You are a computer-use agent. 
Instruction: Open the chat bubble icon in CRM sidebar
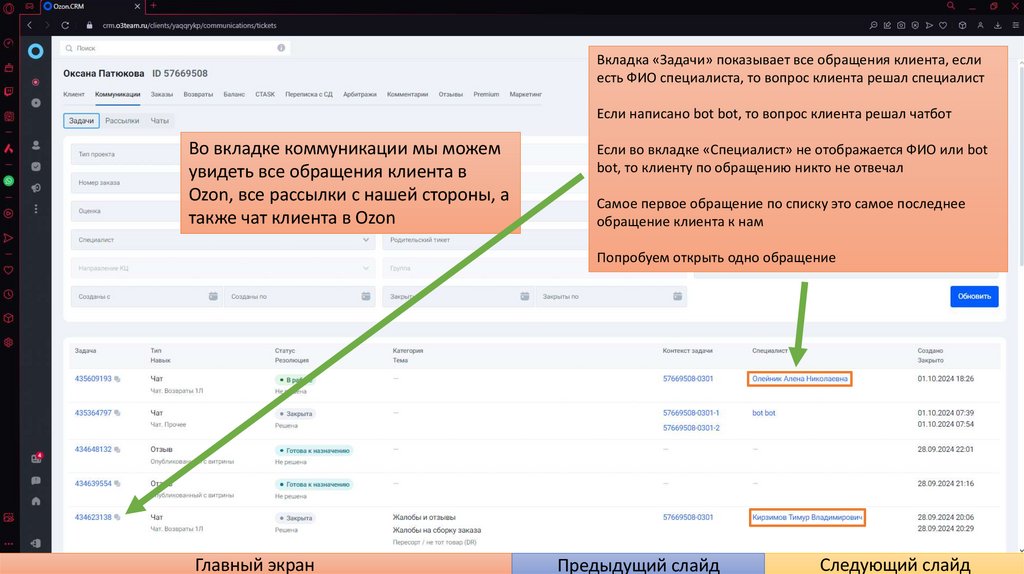click(36, 481)
